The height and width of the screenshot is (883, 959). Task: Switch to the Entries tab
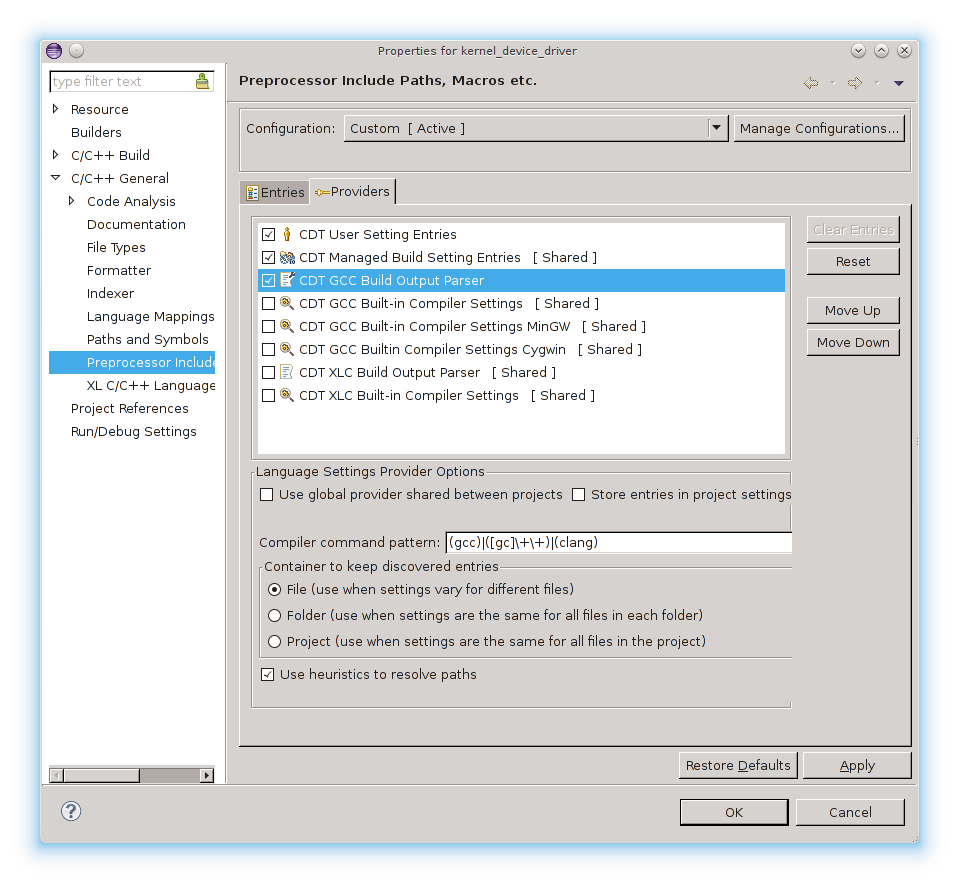pos(275,193)
